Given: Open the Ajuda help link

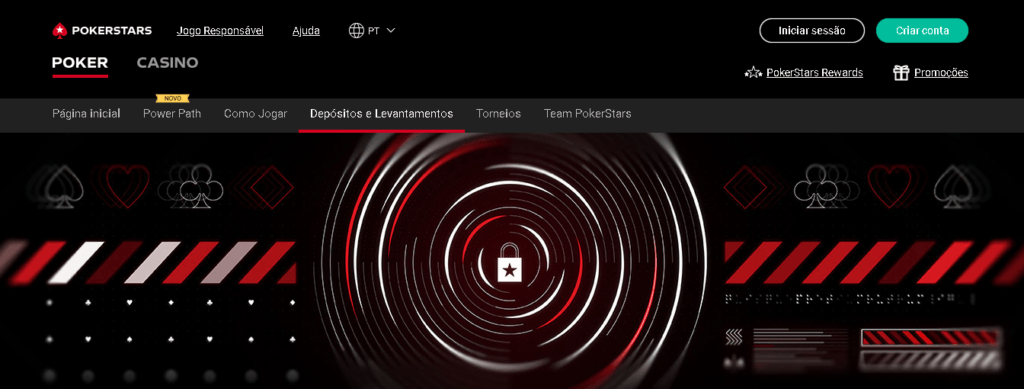Looking at the screenshot, I should tap(306, 31).
